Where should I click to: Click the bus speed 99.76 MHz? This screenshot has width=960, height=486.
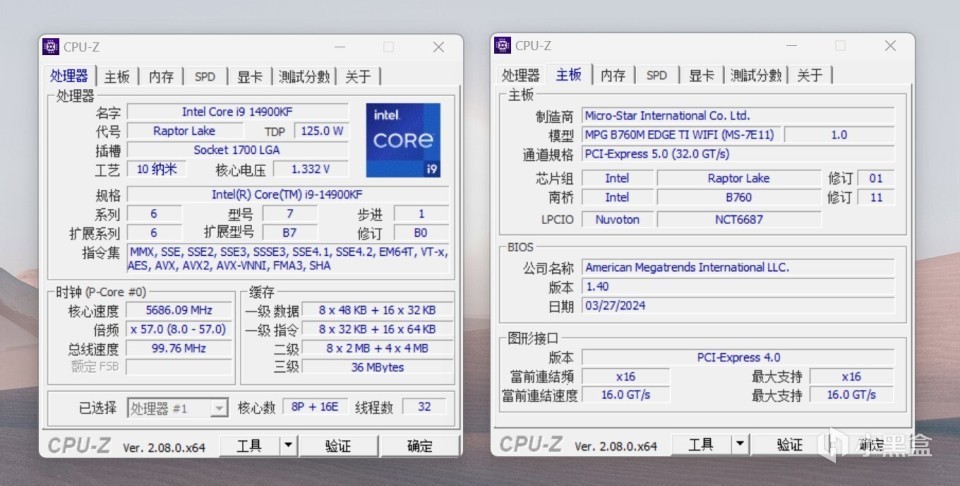click(x=179, y=348)
